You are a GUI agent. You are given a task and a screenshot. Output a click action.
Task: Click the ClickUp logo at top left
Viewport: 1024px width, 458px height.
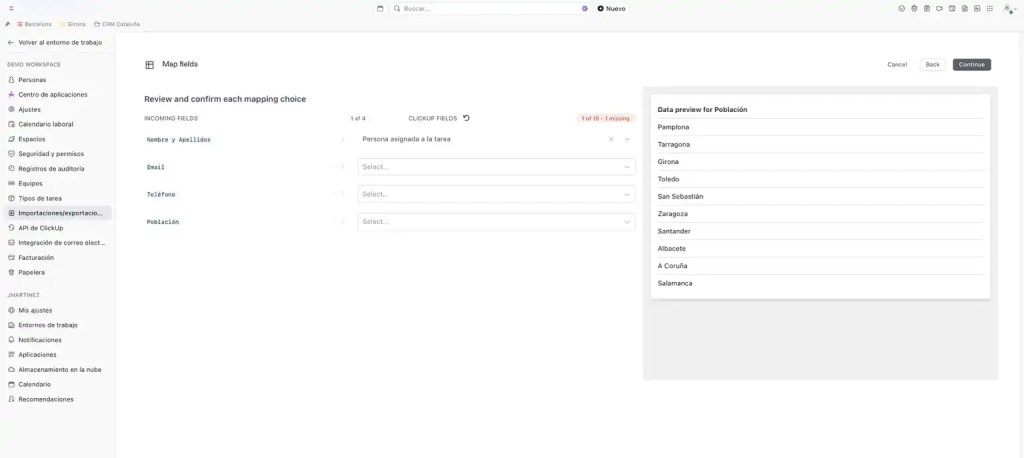[x=11, y=8]
